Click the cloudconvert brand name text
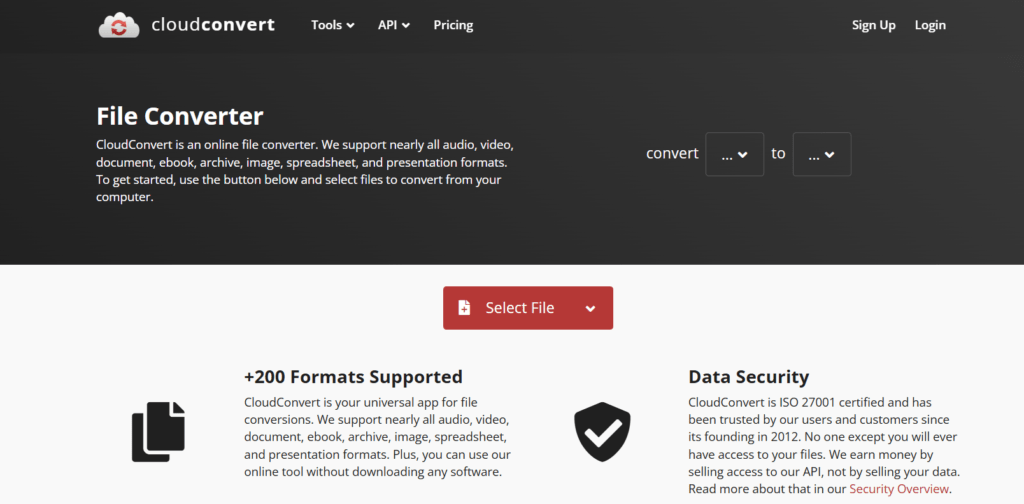Image resolution: width=1024 pixels, height=504 pixels. click(211, 25)
